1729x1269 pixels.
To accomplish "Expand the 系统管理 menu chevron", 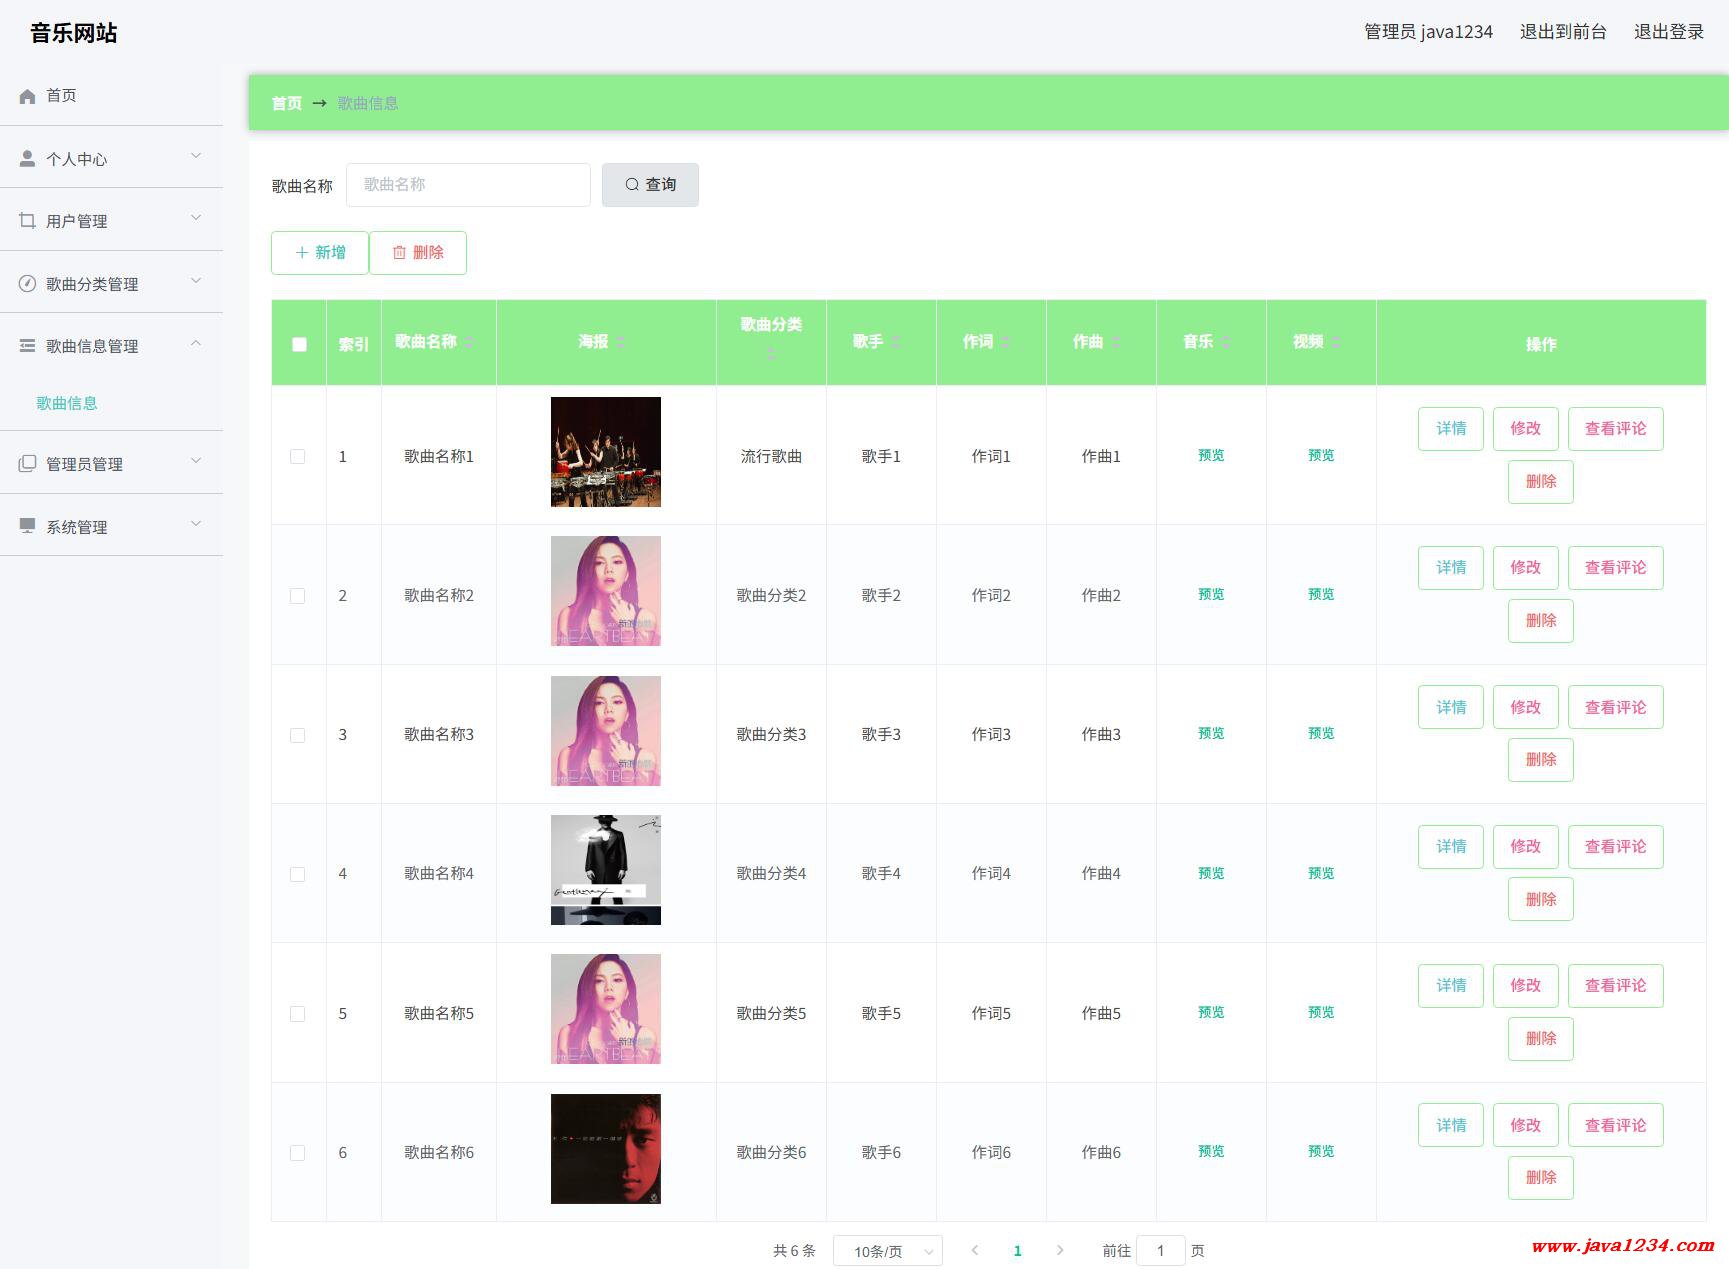I will point(196,525).
